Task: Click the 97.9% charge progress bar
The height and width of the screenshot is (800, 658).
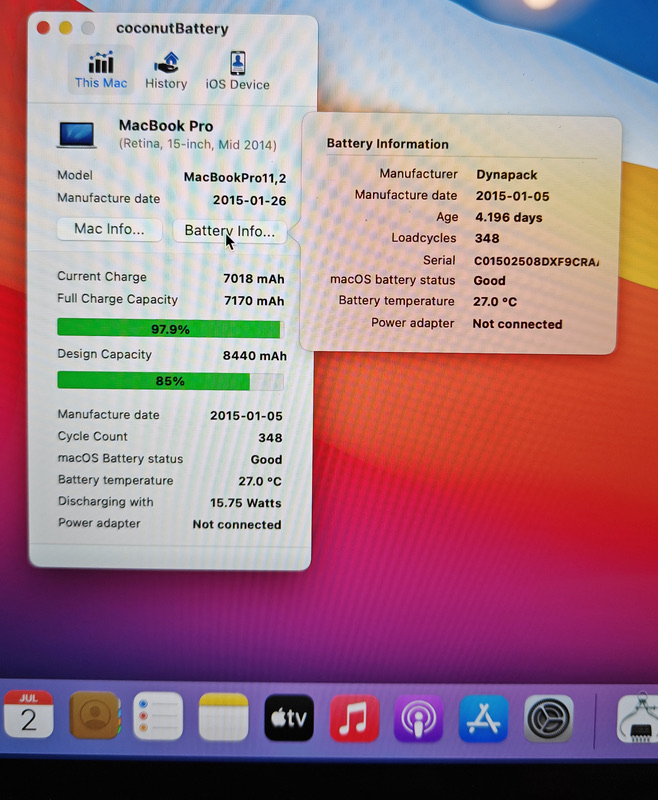Action: pos(169,329)
